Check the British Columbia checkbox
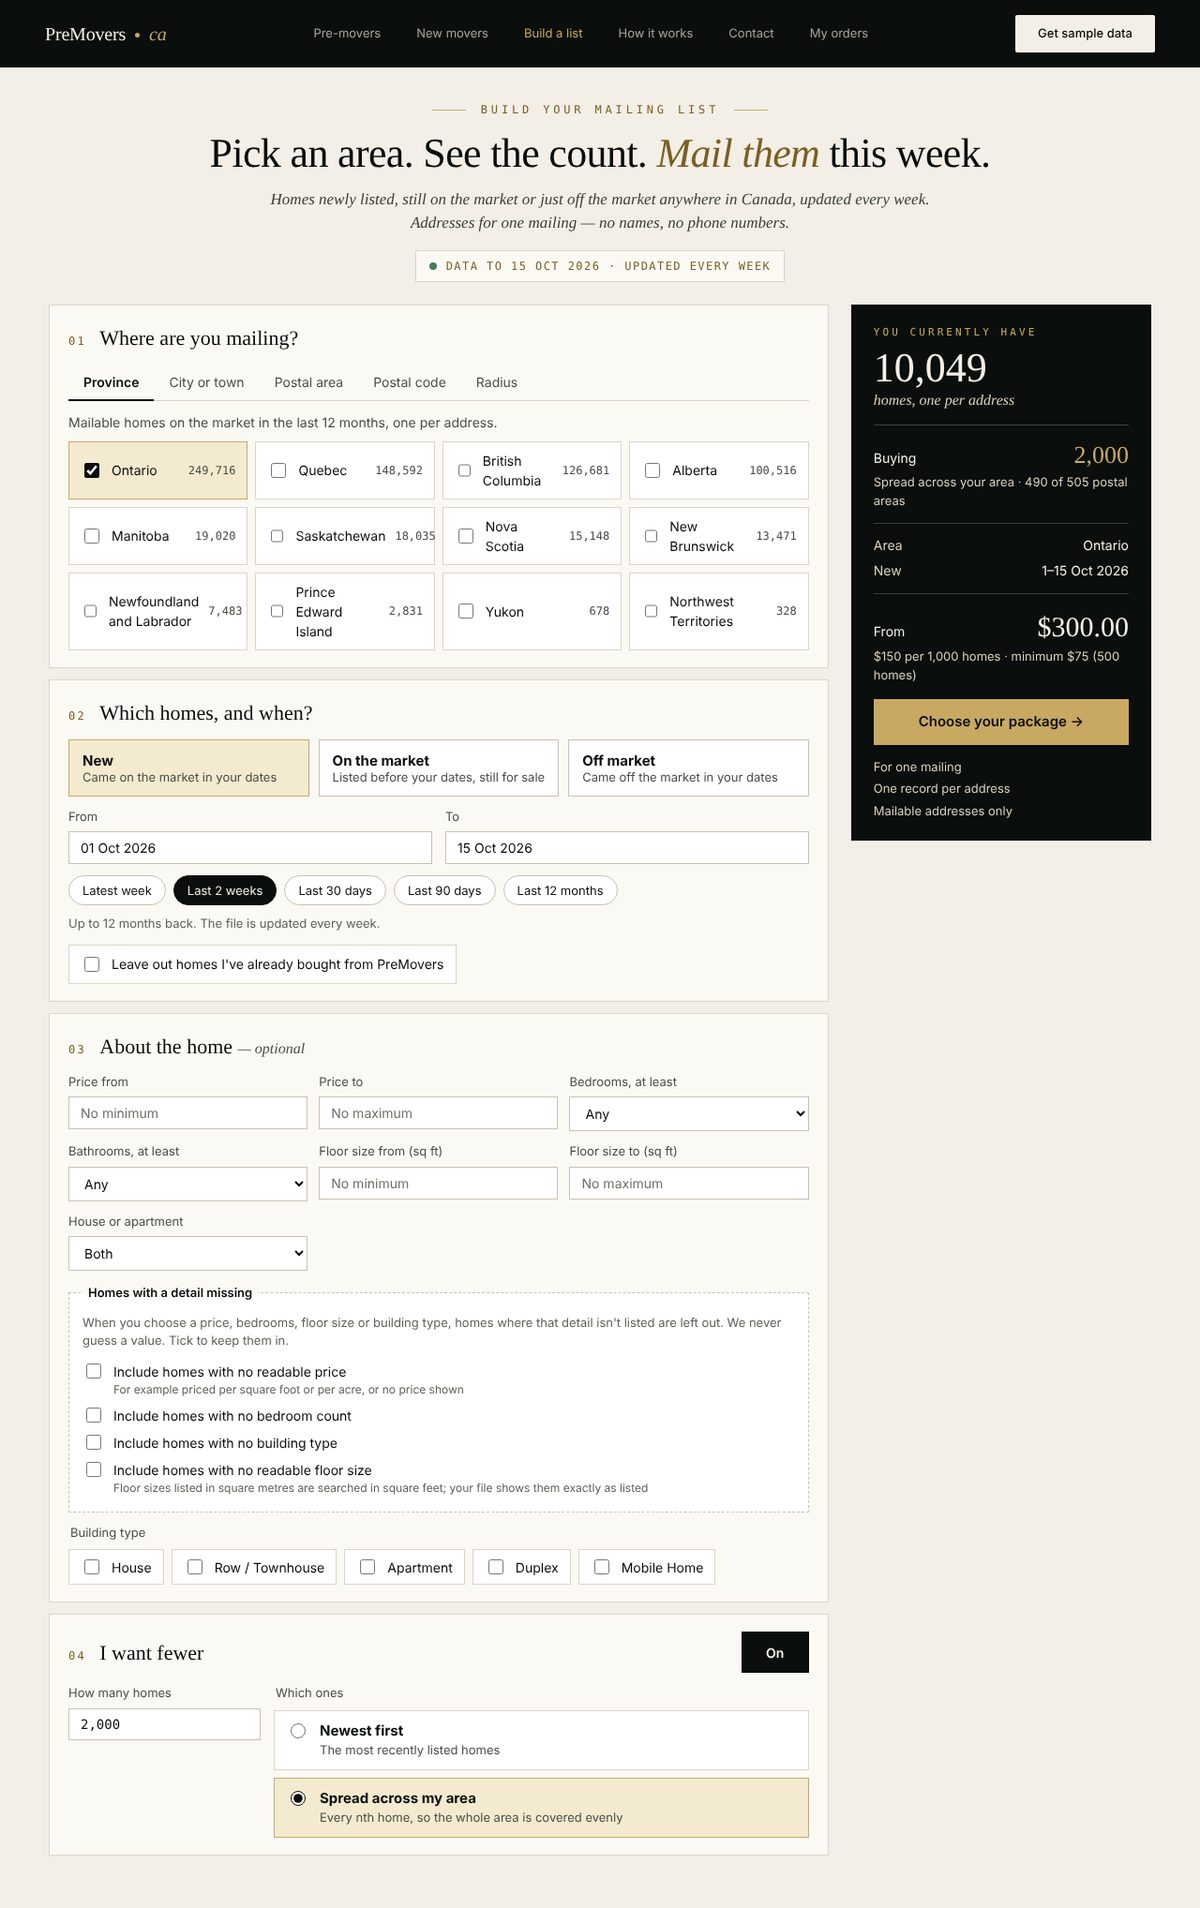 coord(465,470)
